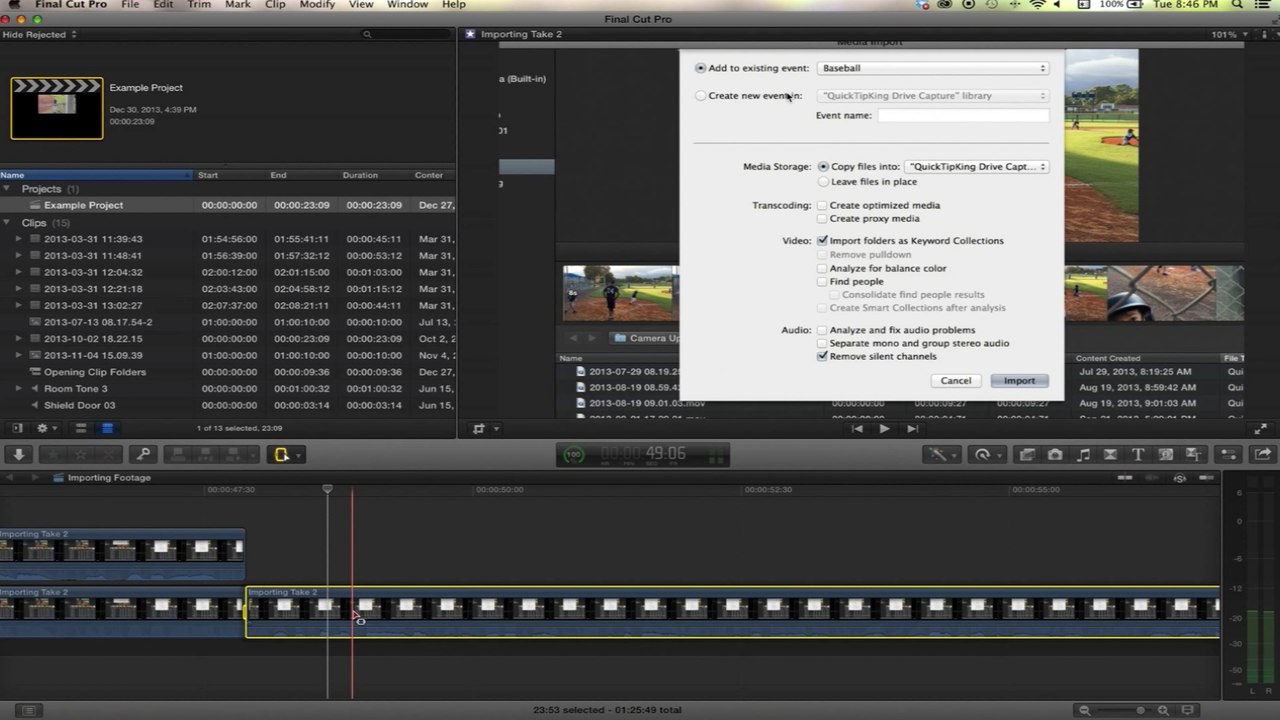1280x720 pixels.
Task: Show the Transitions browser icon
Action: [1110, 454]
